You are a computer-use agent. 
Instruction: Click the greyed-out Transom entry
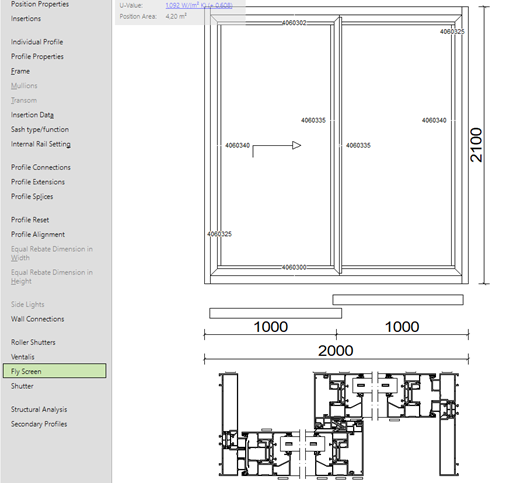click(24, 100)
